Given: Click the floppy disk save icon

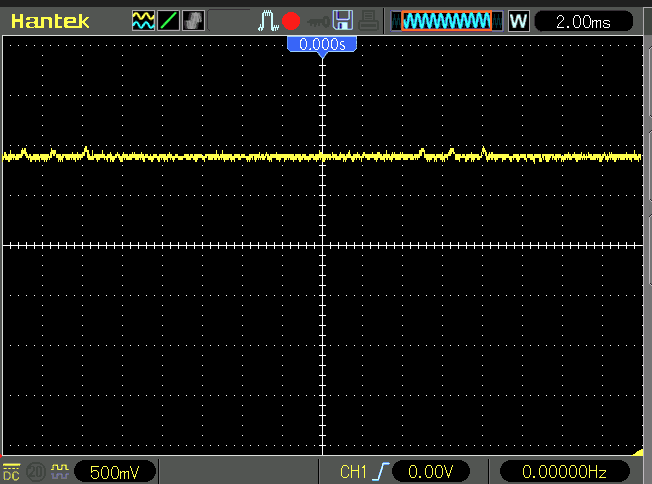Looking at the screenshot, I should point(343,20).
